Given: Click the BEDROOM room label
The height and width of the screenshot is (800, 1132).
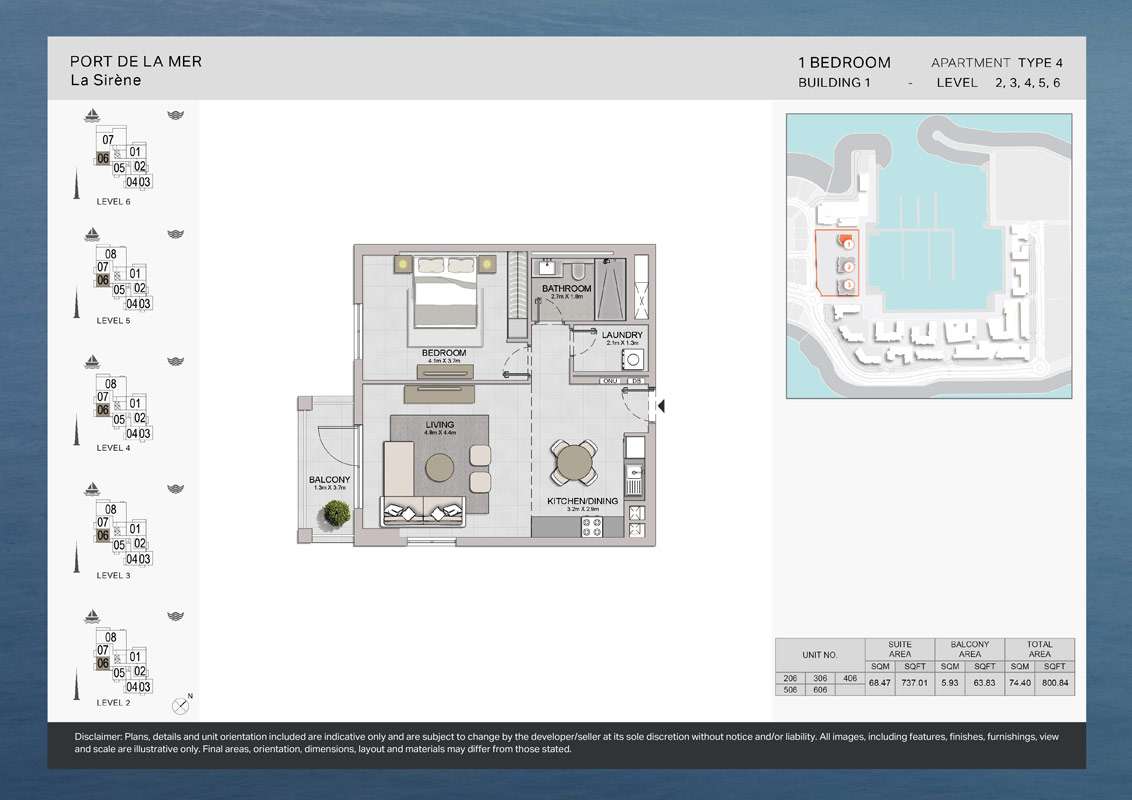Looking at the screenshot, I should click(443, 353).
